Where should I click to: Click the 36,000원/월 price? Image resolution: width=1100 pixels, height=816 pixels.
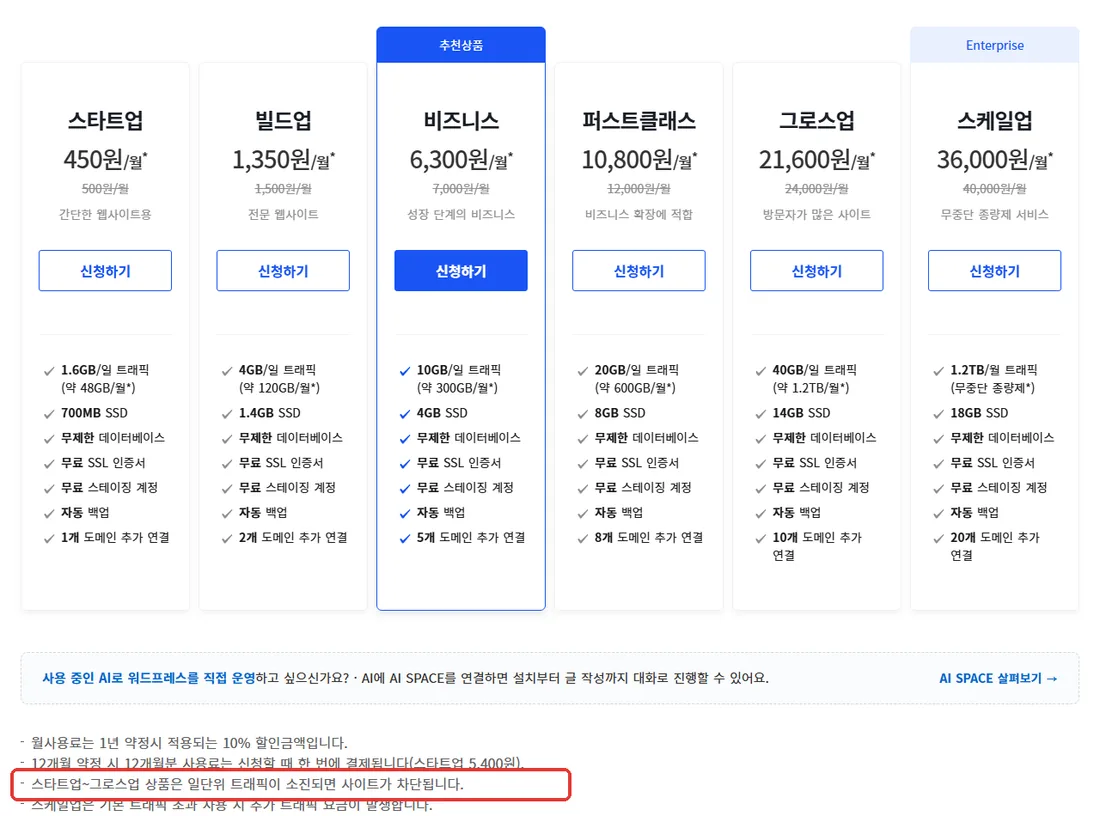(994, 160)
